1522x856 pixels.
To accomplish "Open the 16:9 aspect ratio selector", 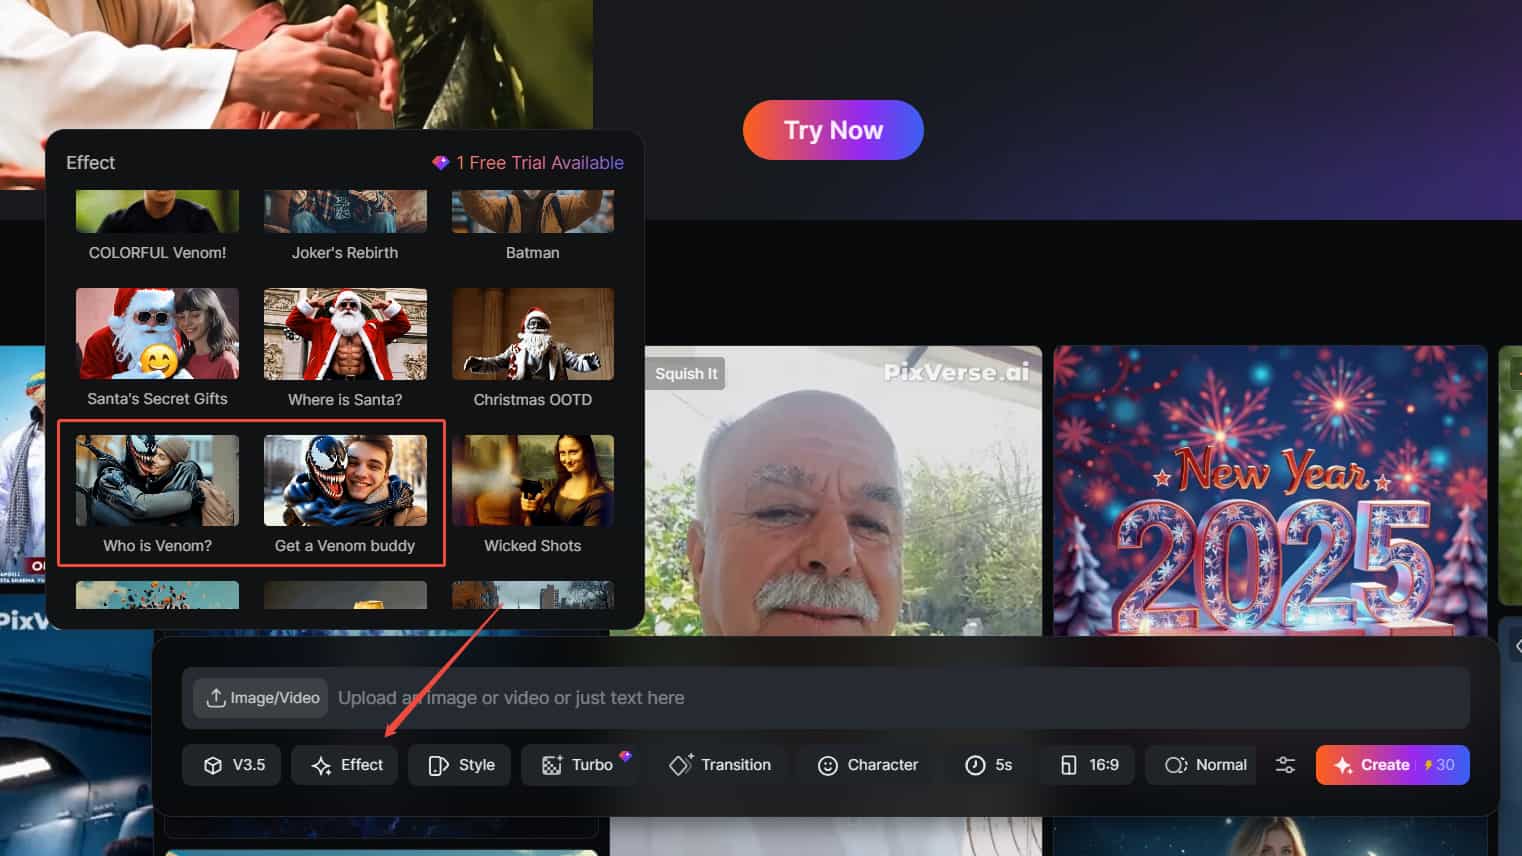I will tap(1088, 765).
